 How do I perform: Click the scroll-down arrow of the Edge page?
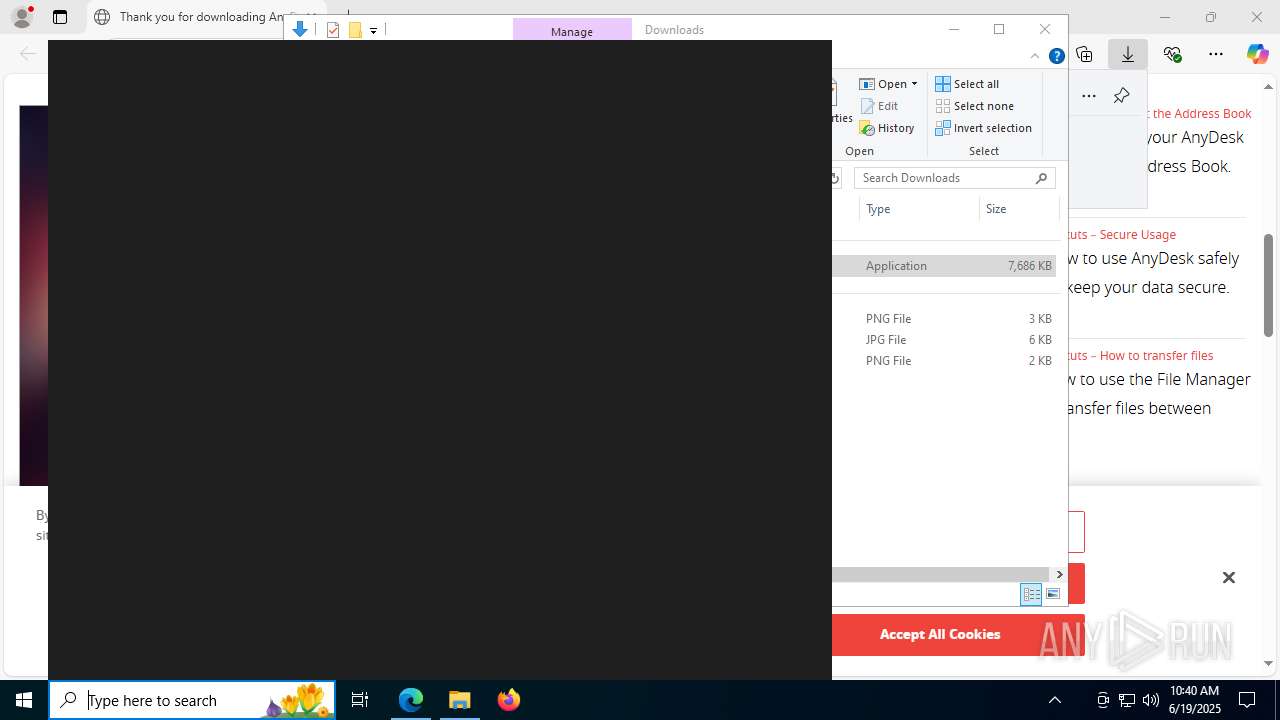tap(1268, 663)
